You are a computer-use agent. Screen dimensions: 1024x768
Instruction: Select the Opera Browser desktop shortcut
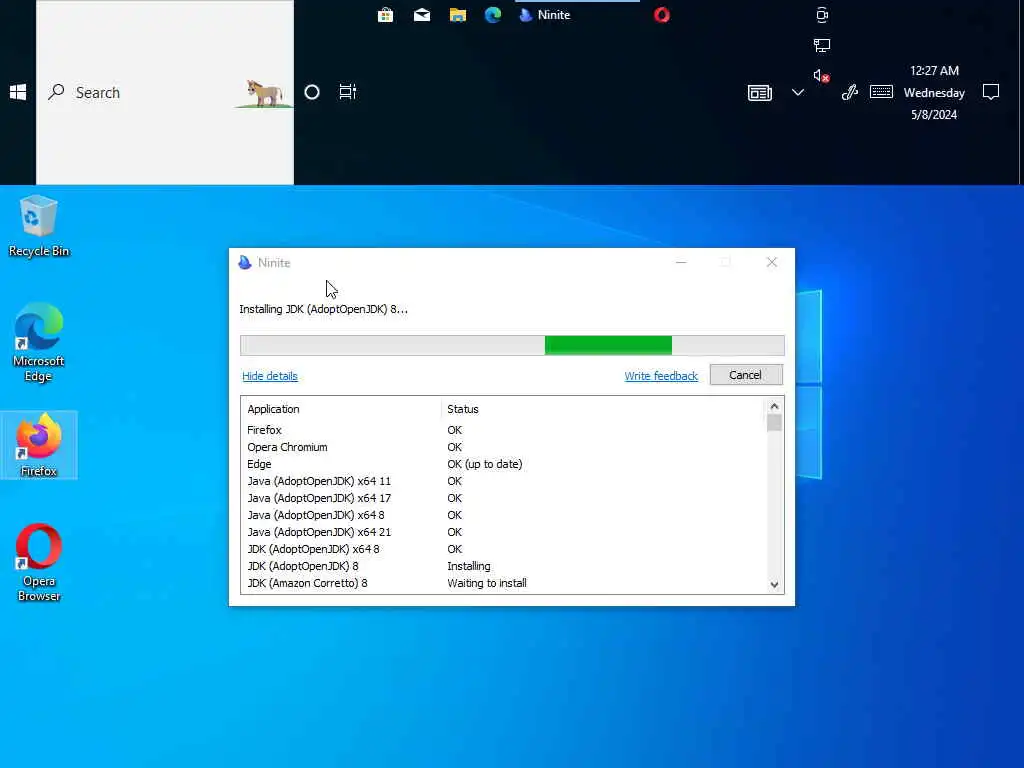click(x=39, y=562)
